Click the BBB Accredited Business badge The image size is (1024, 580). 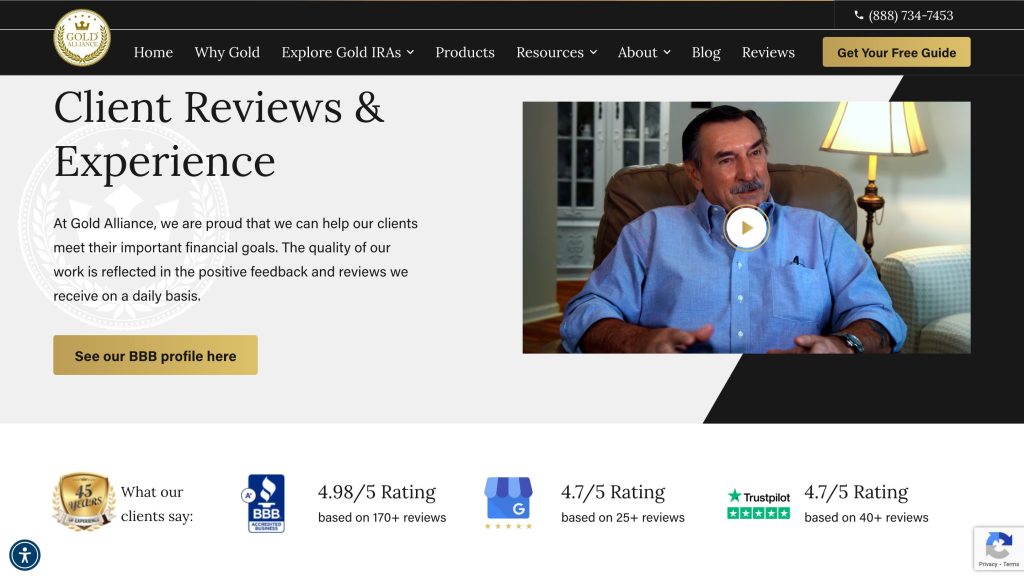point(265,503)
